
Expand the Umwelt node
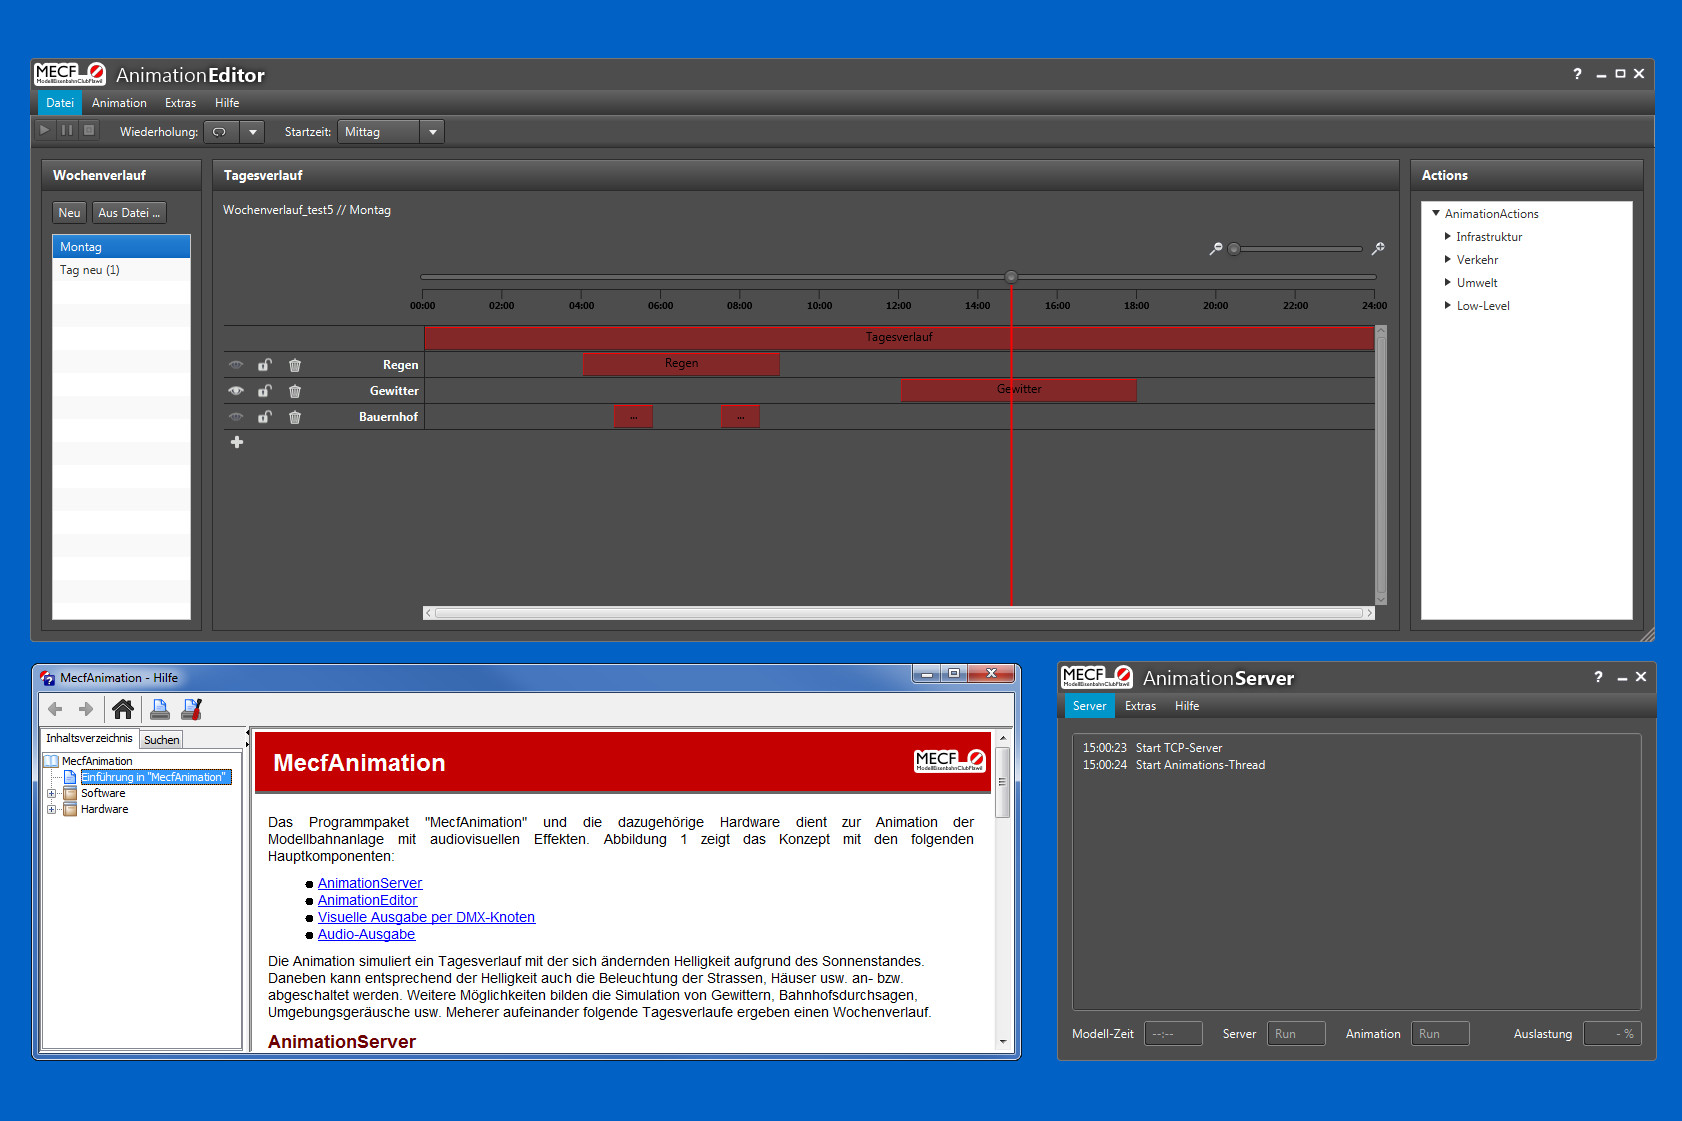[1447, 282]
